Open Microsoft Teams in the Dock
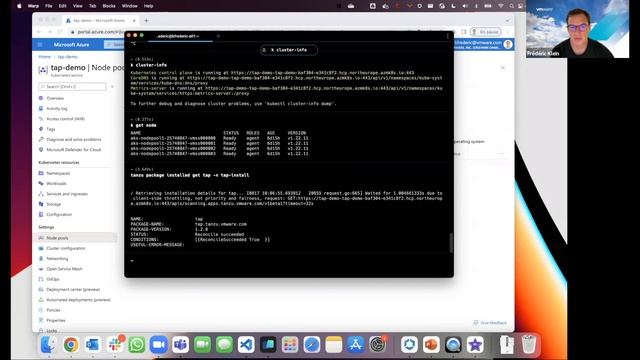Screen dimensions: 640x360 click(180, 345)
